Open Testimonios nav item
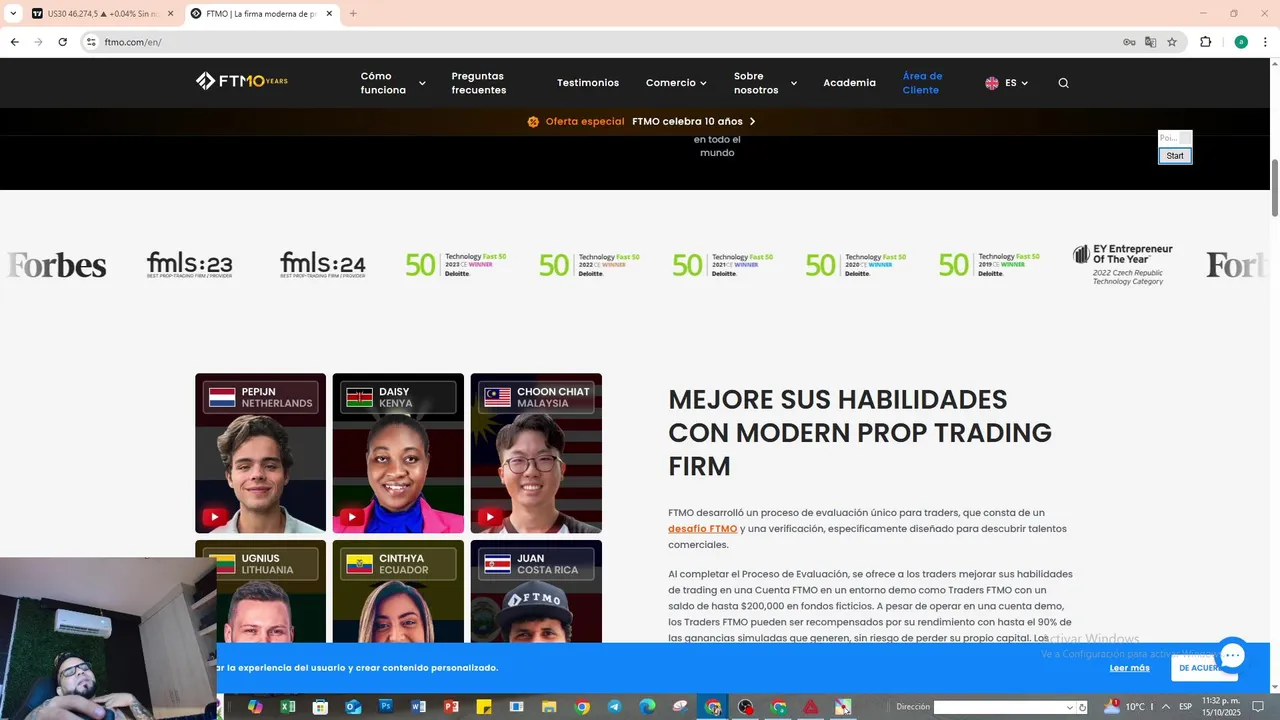Screen dimensions: 1280x720 (588, 83)
